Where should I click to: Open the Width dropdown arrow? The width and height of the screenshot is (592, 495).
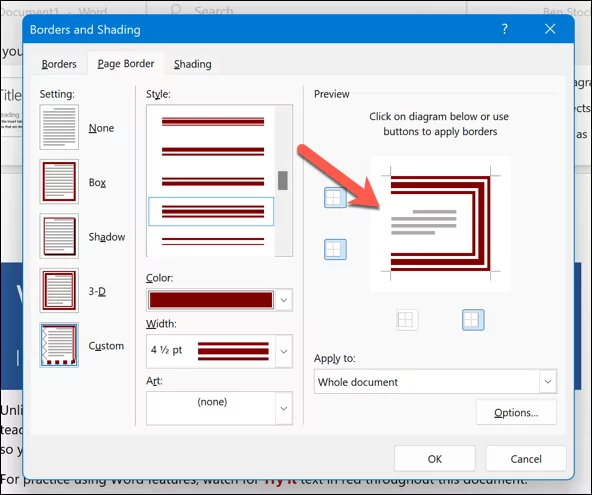tap(284, 352)
